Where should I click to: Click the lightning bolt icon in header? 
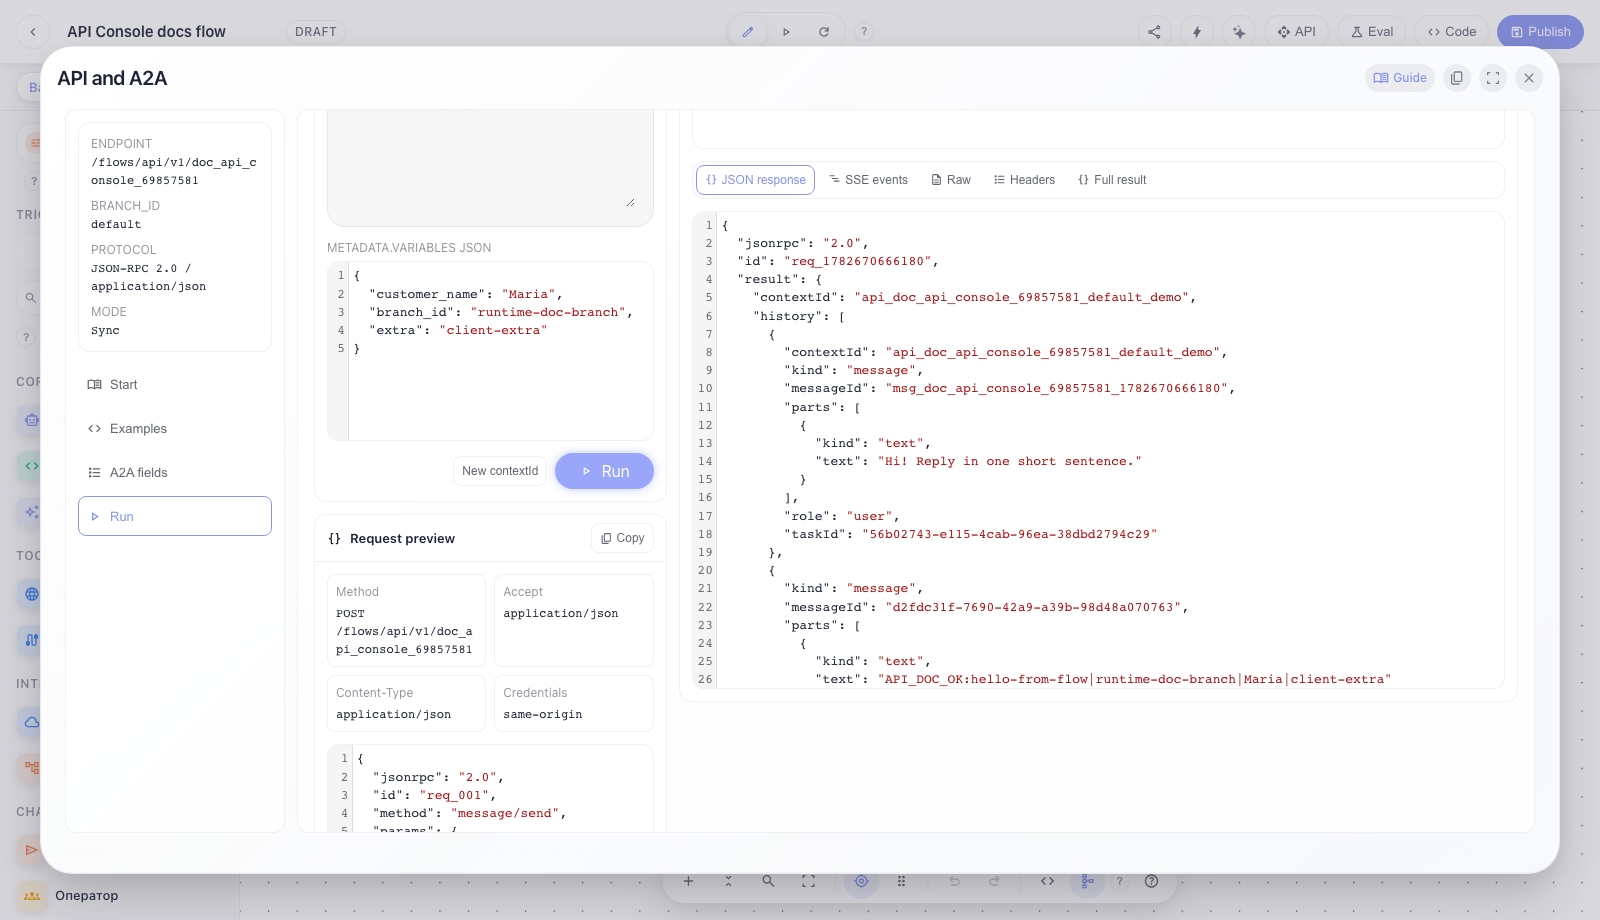tap(1197, 32)
